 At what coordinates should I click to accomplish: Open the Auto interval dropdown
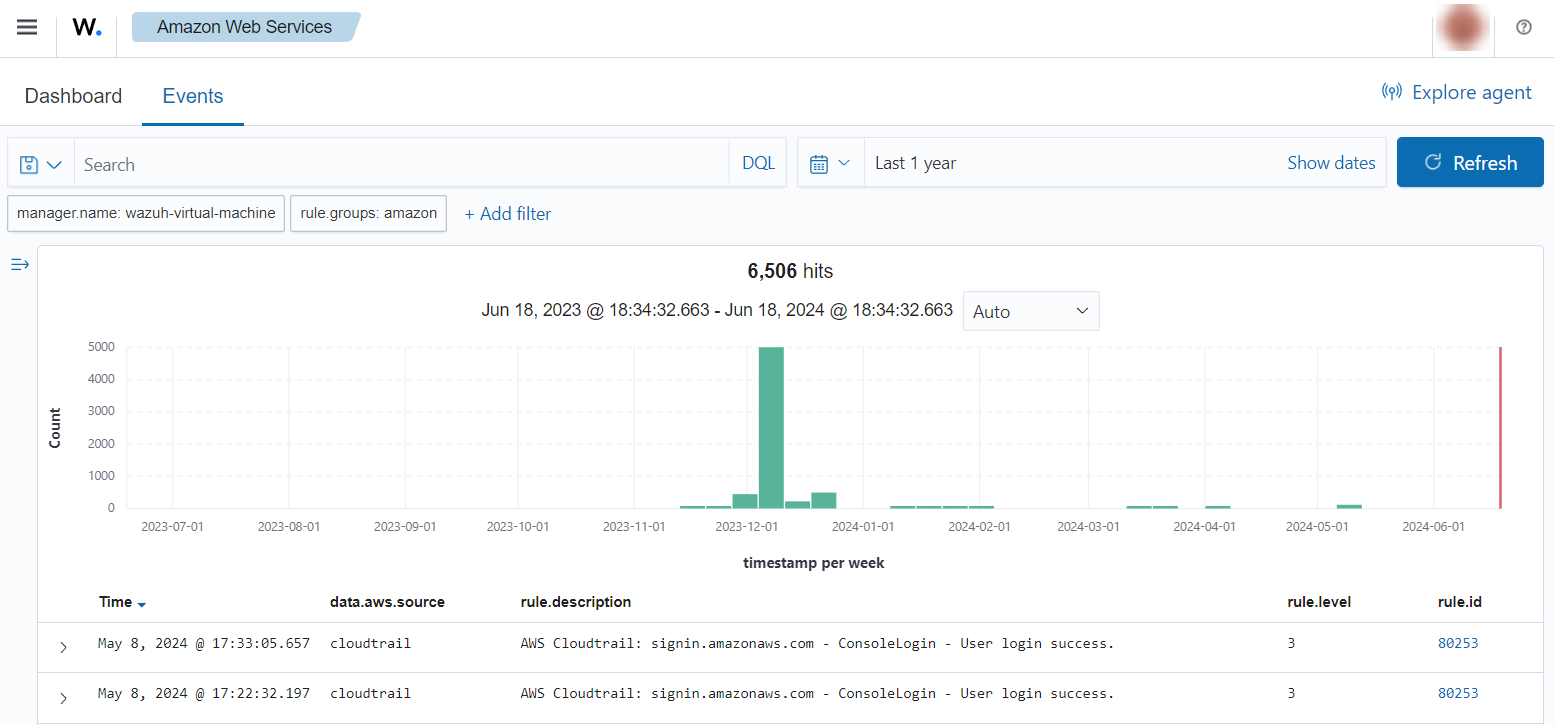coord(1030,311)
